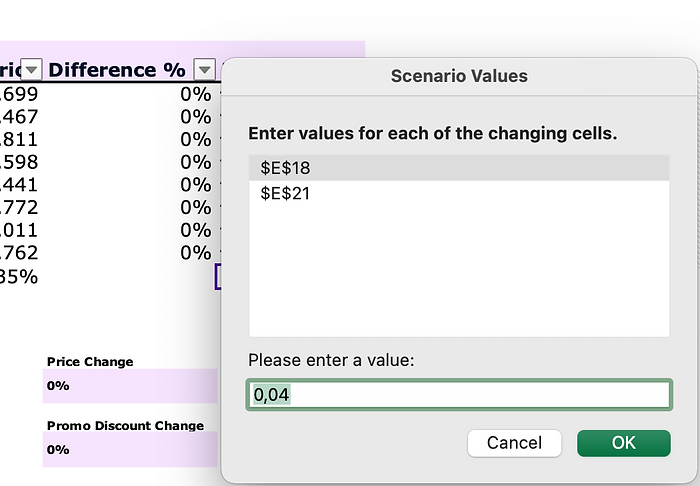
Task: Select the cell showing 85%
Action: pos(20,276)
